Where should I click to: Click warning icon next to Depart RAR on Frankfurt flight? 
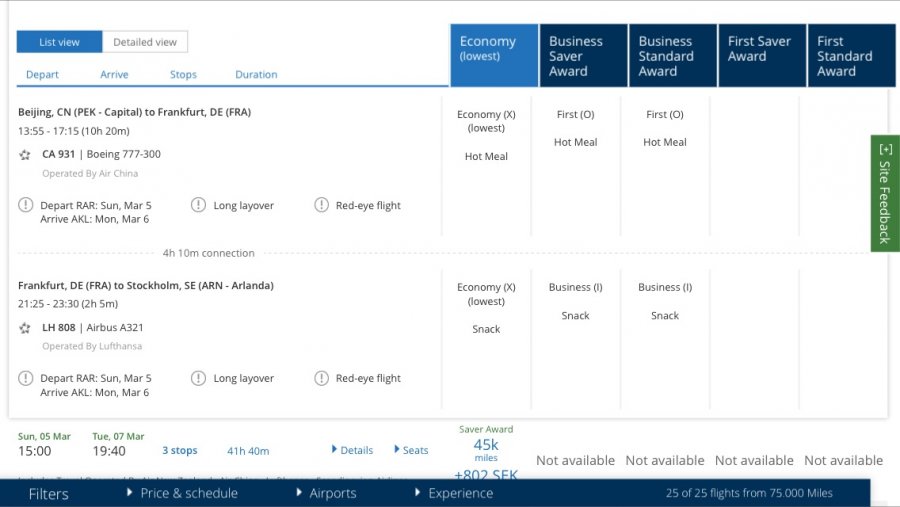[25, 378]
